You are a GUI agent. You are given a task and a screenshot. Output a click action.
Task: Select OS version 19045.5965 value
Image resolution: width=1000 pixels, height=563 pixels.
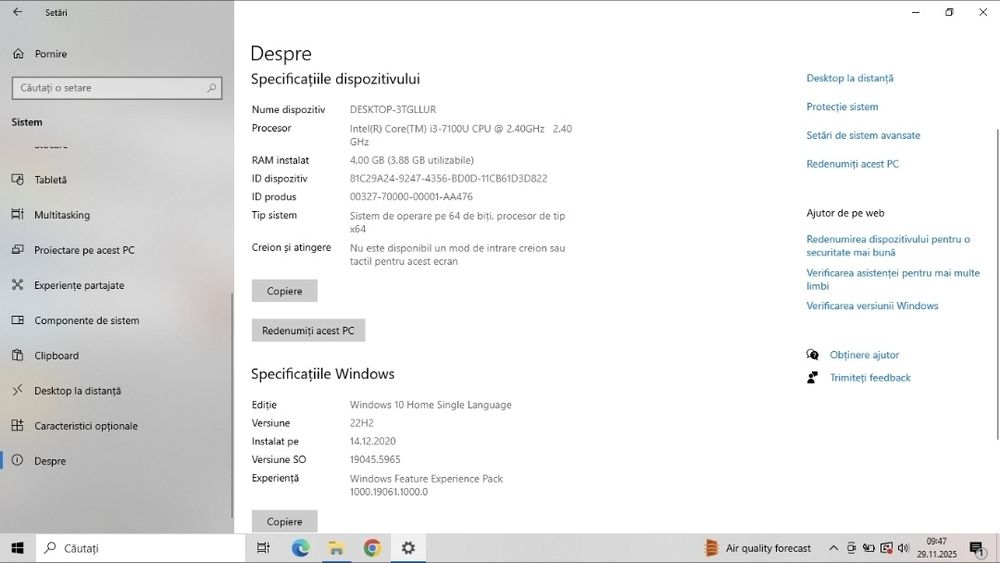pyautogui.click(x=375, y=459)
